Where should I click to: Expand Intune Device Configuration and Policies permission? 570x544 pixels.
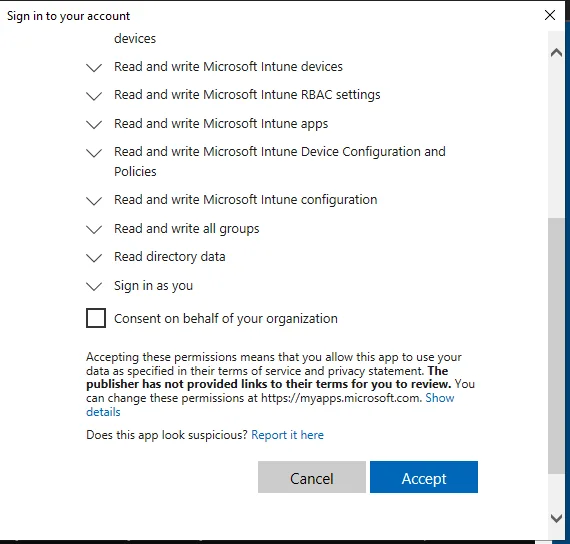pyautogui.click(x=94, y=153)
